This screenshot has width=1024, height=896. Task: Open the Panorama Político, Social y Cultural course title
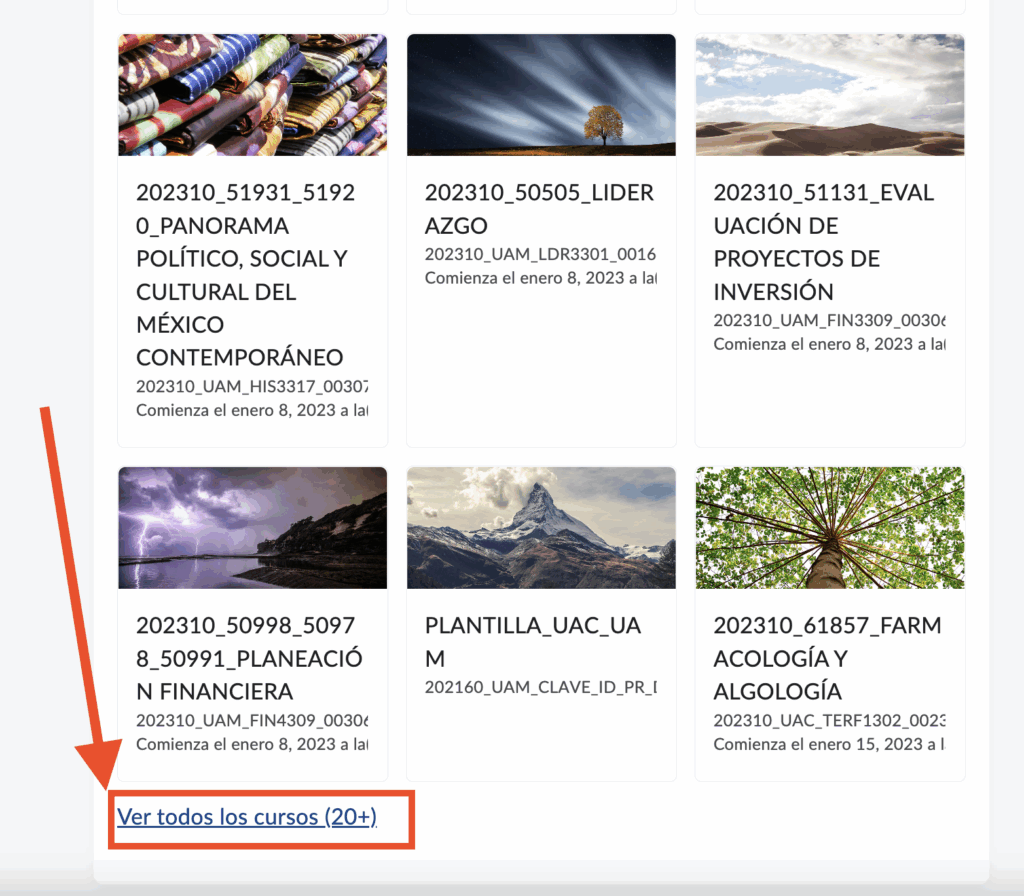[x=244, y=275]
